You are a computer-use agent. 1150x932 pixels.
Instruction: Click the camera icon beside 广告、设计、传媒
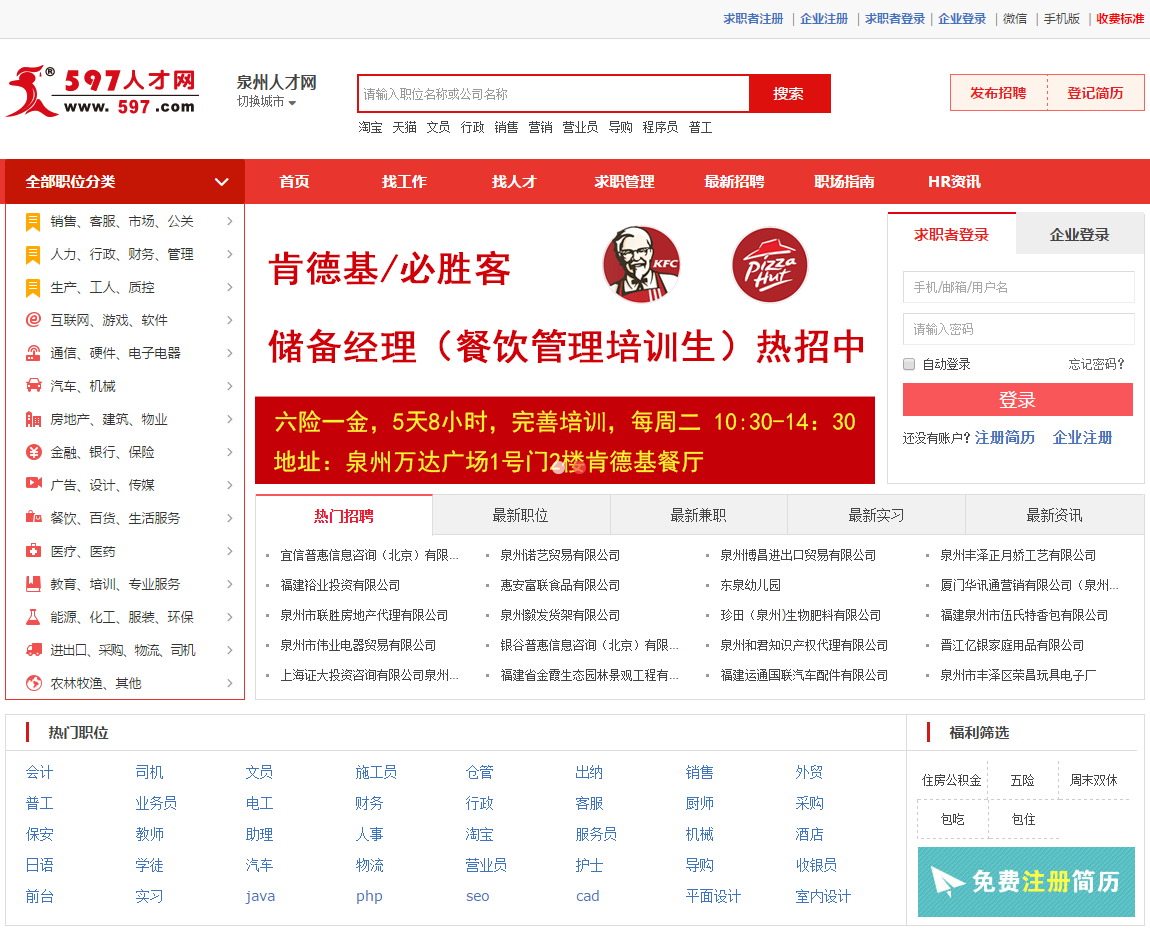tap(34, 482)
